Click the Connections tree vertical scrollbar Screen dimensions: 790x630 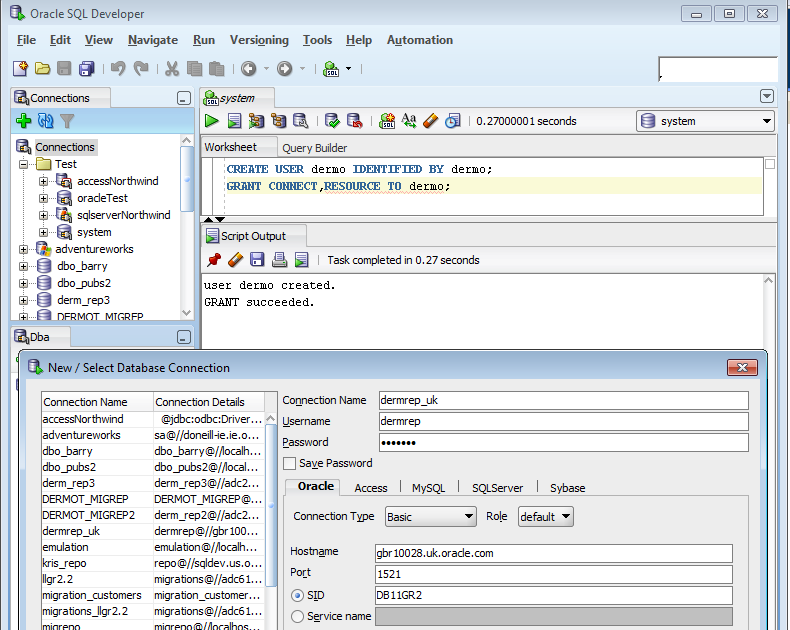pyautogui.click(x=186, y=179)
